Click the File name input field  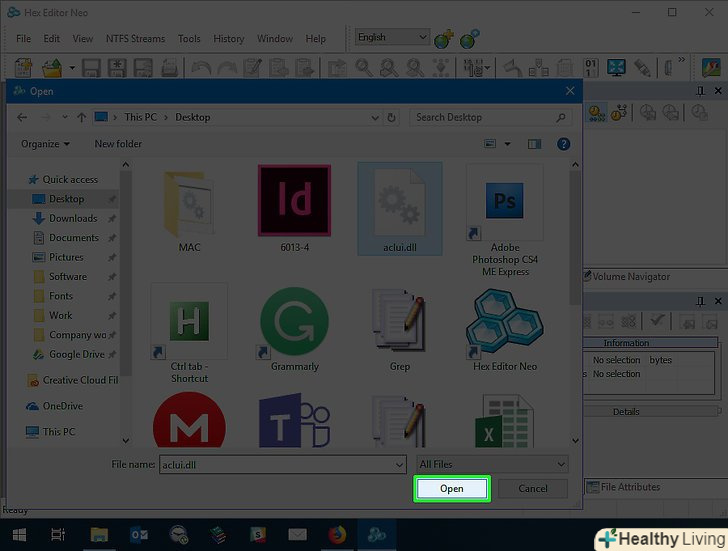[282, 464]
